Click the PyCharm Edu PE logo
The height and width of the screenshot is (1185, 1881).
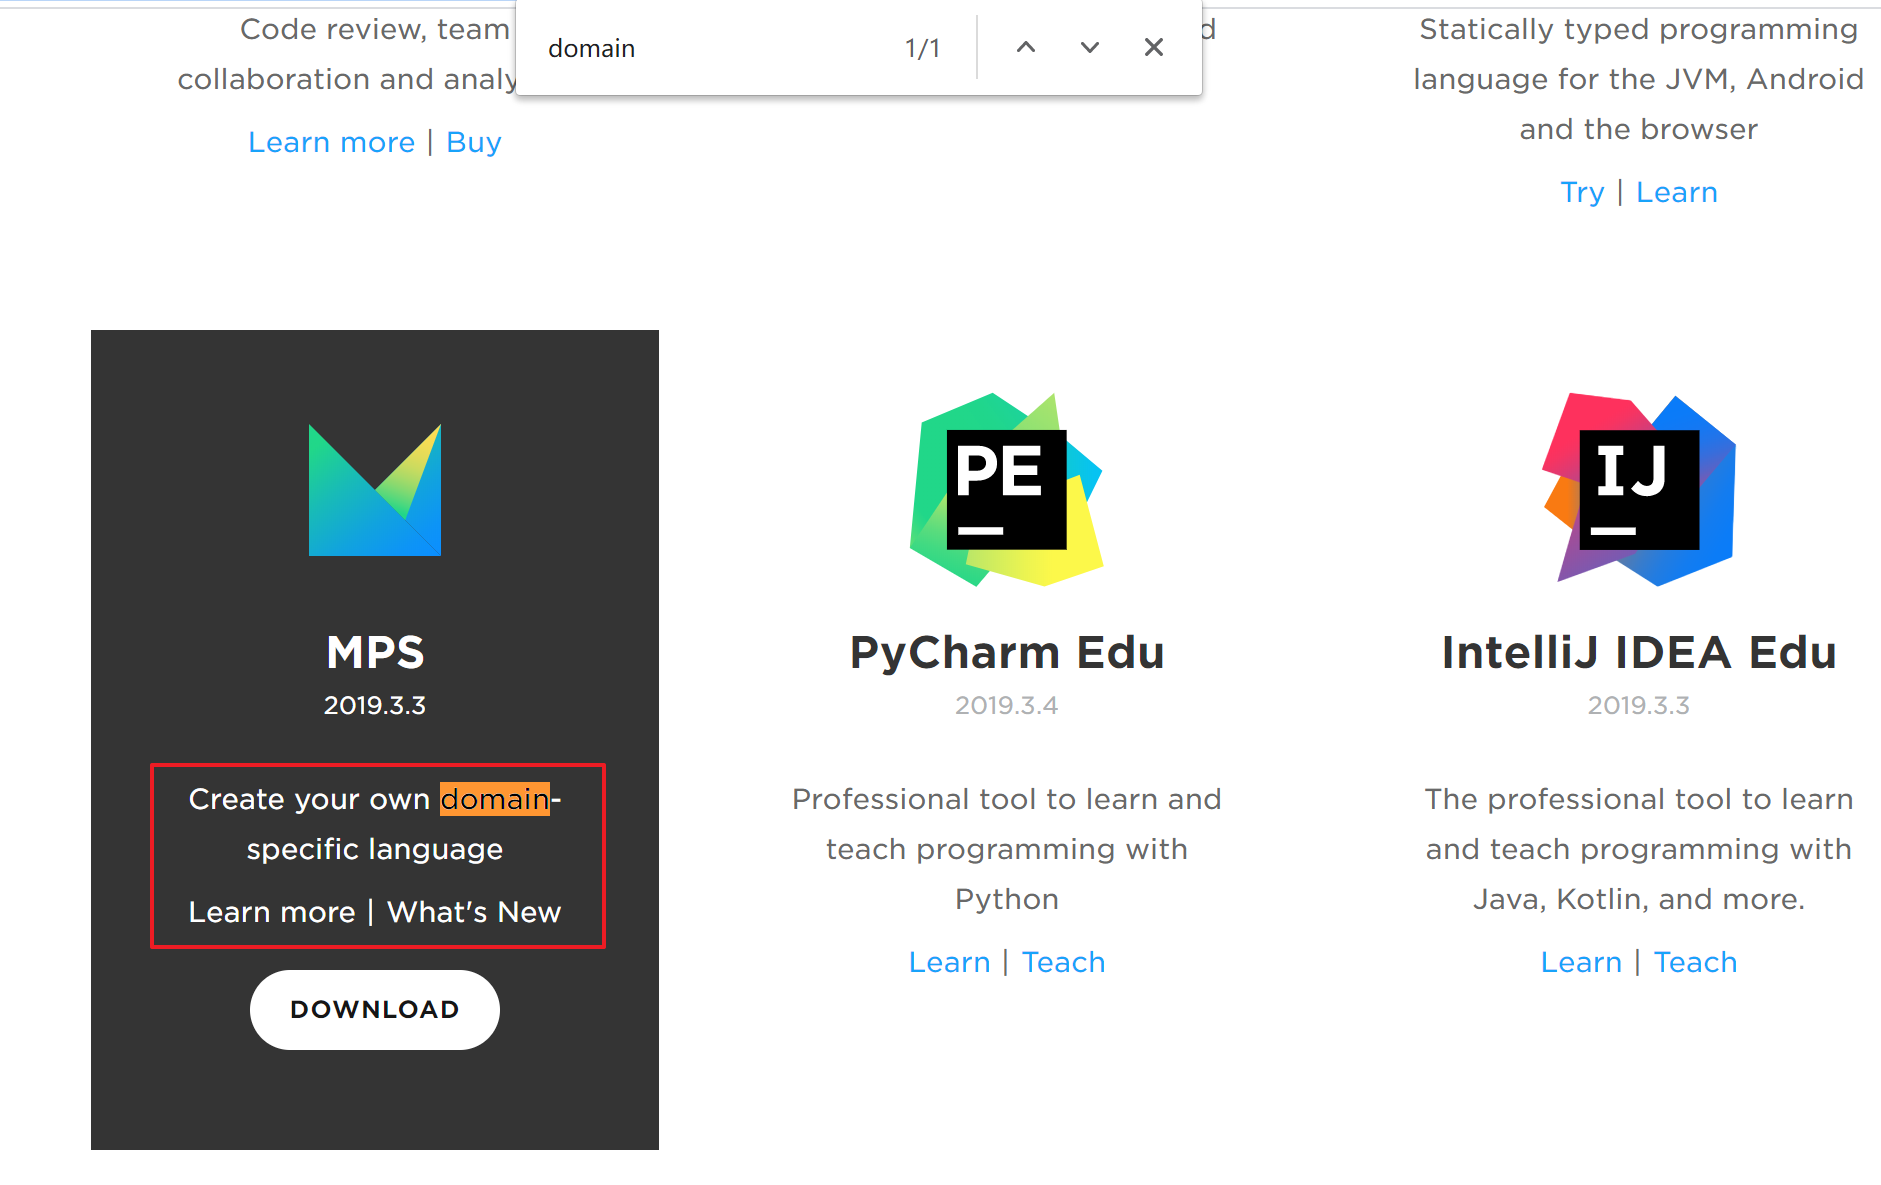[1006, 489]
